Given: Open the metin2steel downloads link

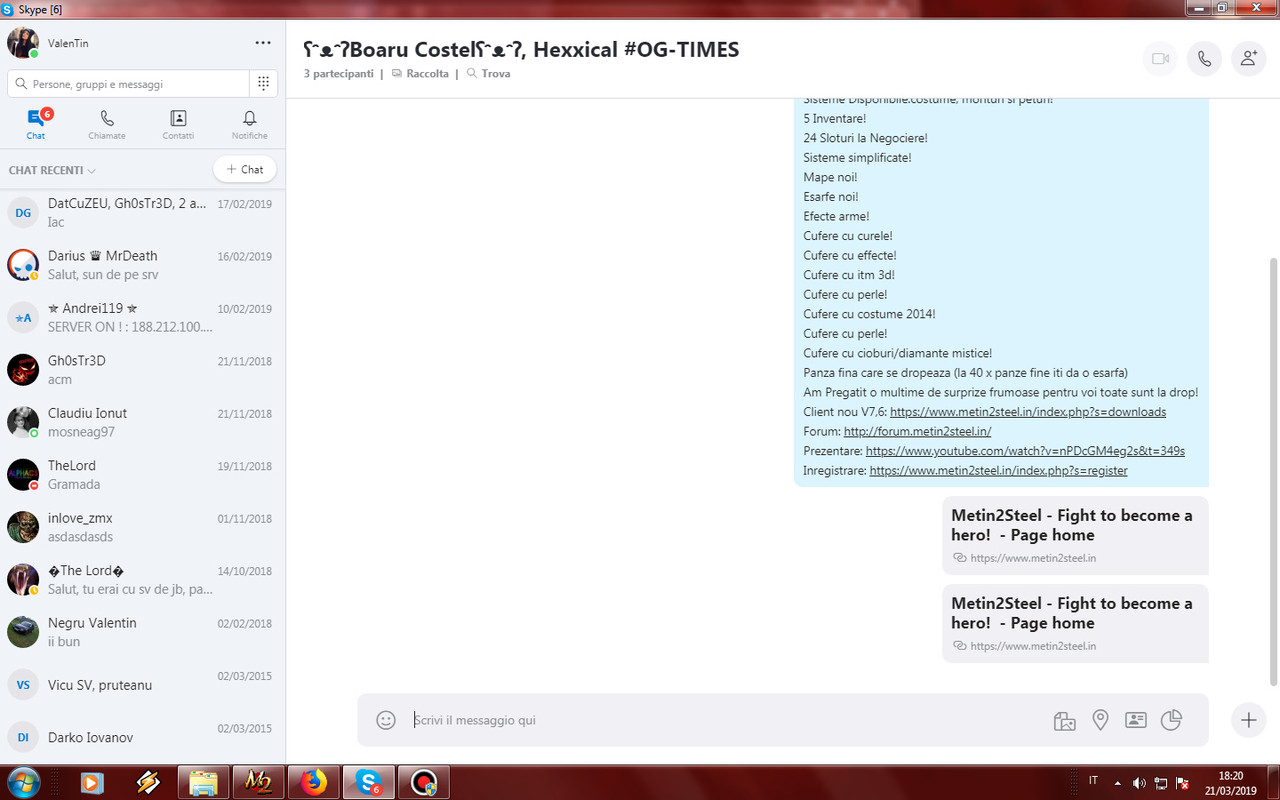Looking at the screenshot, I should pos(1028,412).
